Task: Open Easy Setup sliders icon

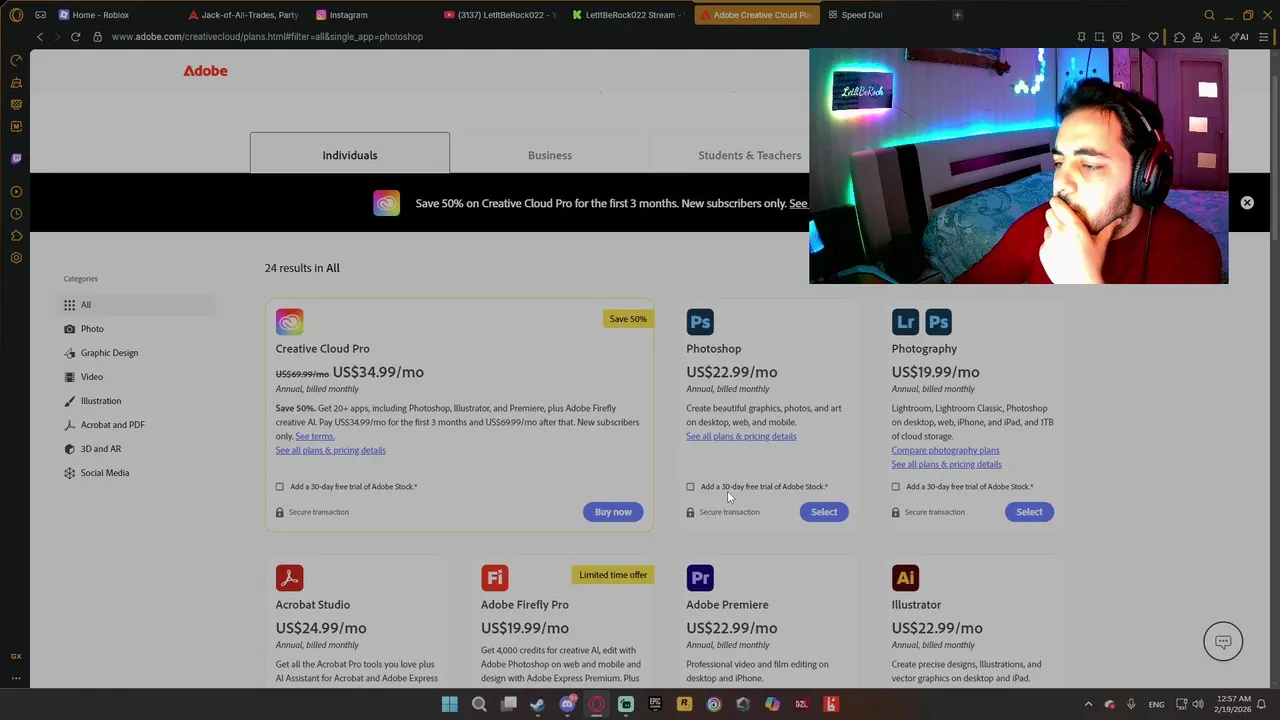Action: (x=1264, y=37)
